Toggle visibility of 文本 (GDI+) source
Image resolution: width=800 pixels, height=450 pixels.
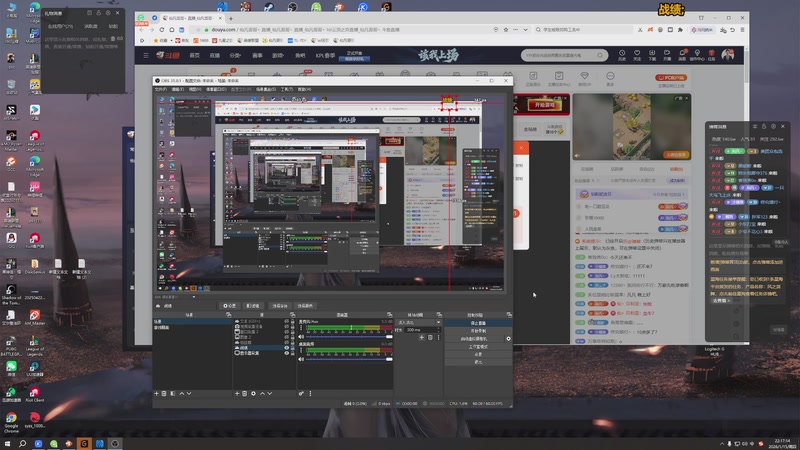coord(287,321)
